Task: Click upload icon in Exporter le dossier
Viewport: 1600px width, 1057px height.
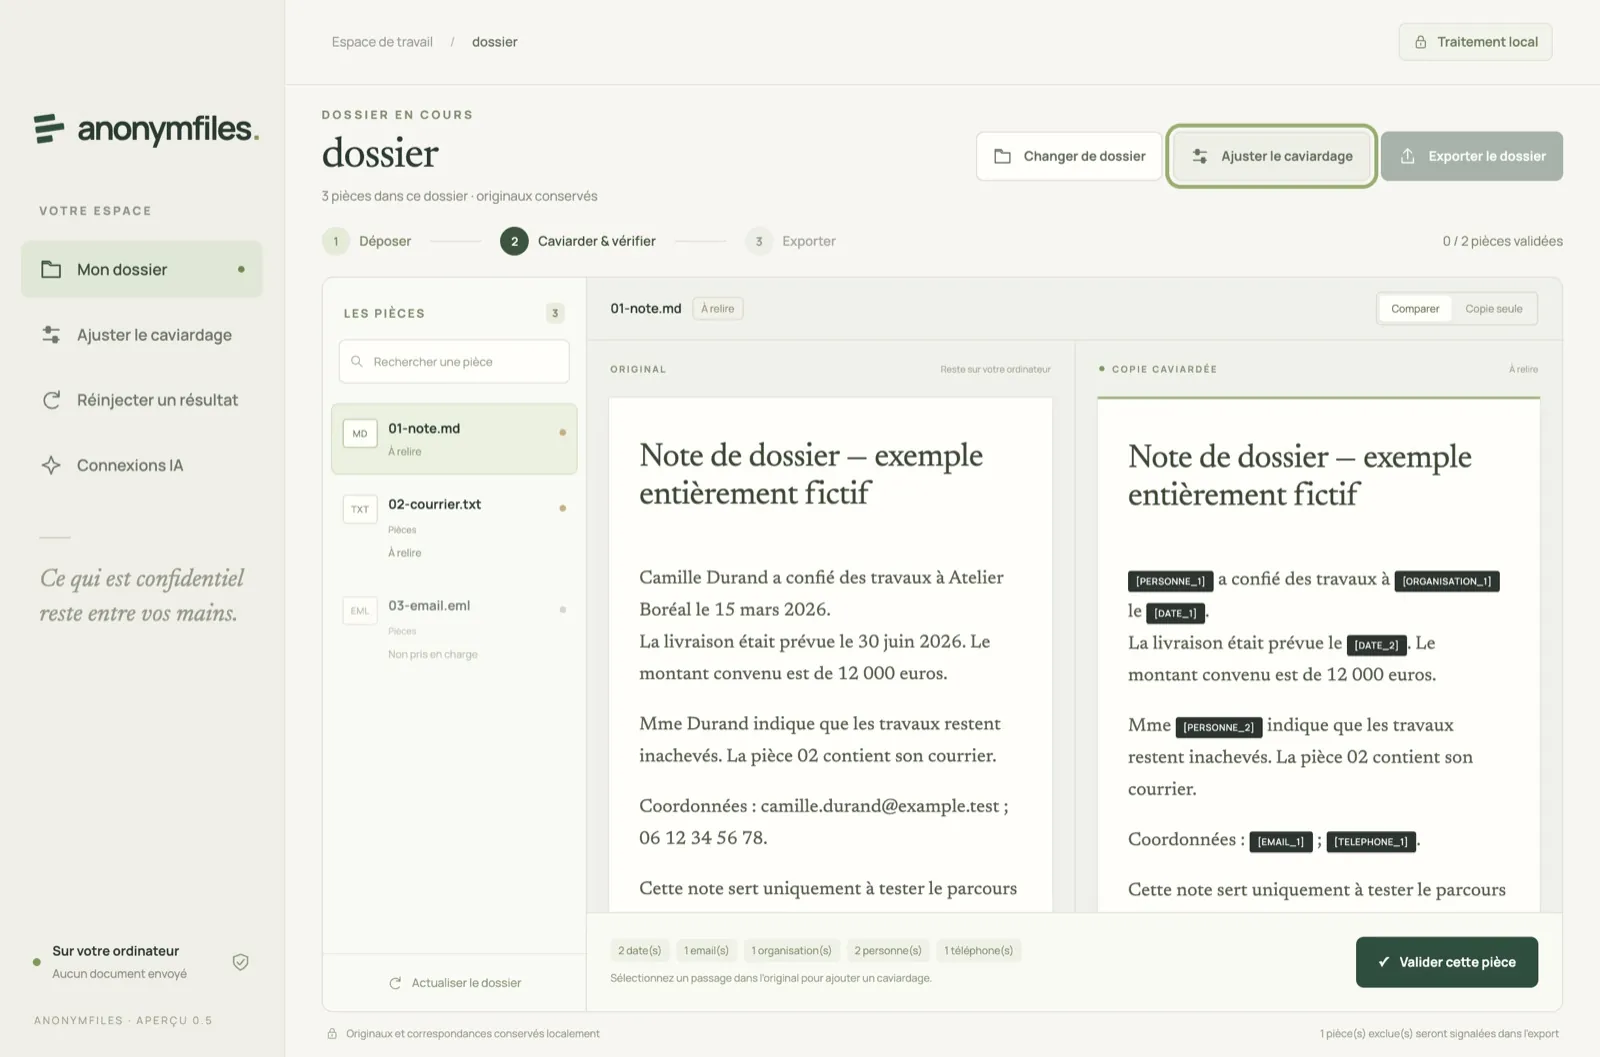Action: 1408,156
